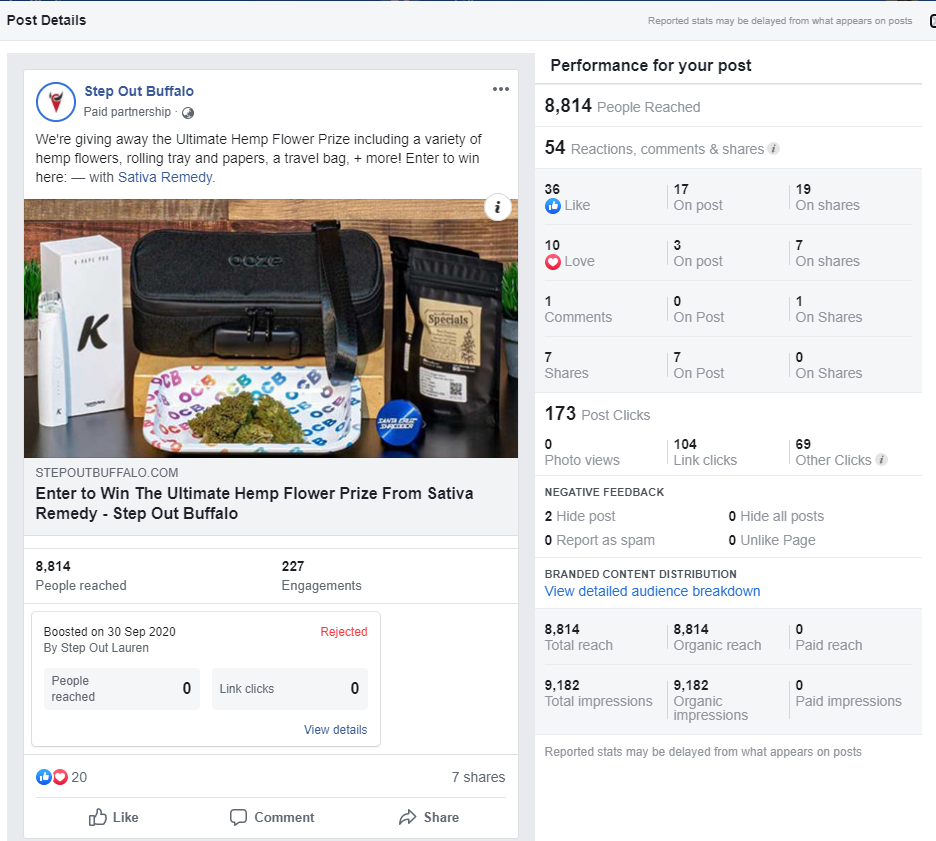
Task: Click the 54 Reactions, comments & shares total
Action: pyautogui.click(x=654, y=148)
